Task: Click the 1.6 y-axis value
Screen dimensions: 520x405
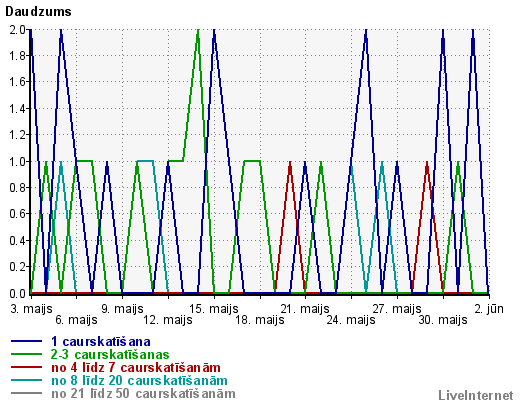Action: tap(18, 82)
